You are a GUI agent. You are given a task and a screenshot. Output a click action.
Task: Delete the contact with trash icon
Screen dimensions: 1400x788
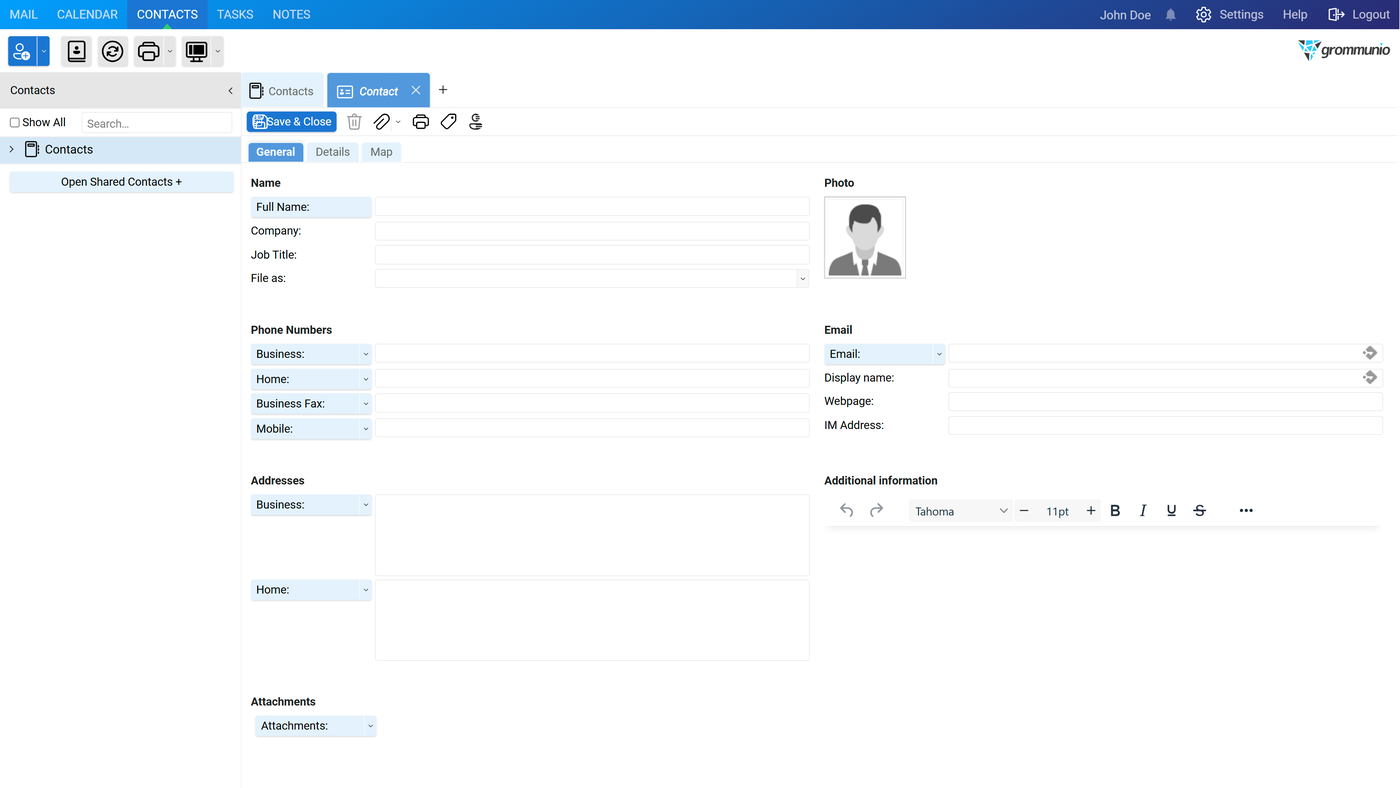coord(354,122)
